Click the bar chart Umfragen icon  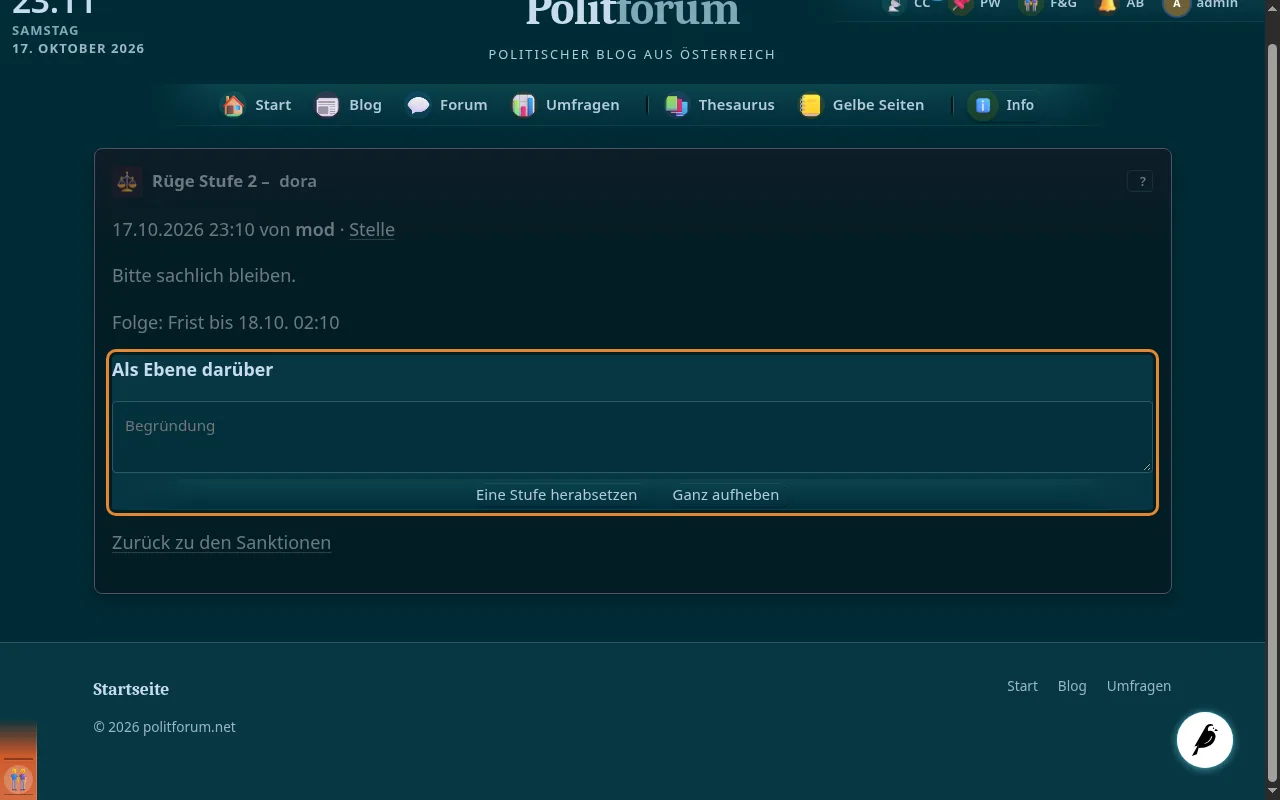tap(524, 105)
